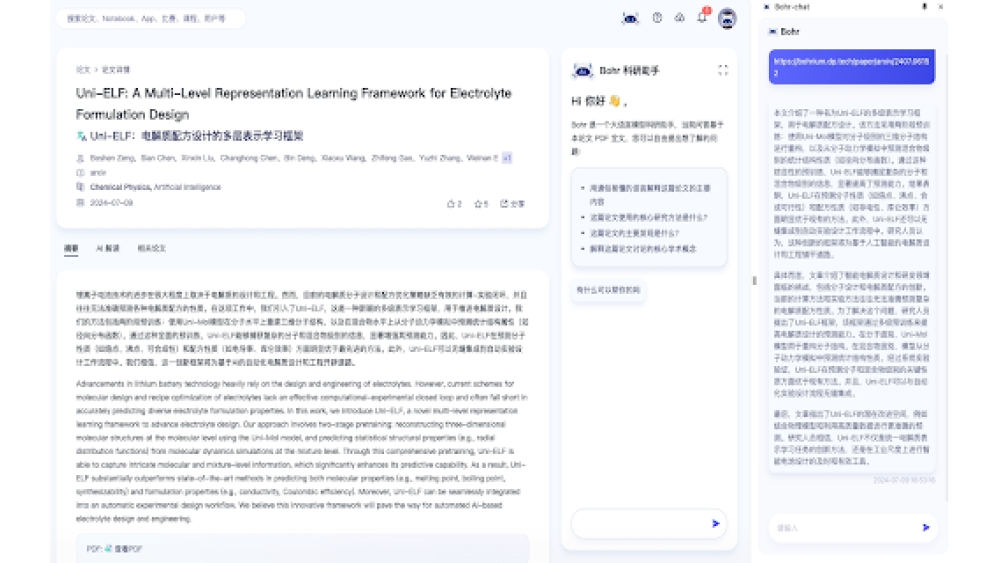Viewport: 1000px width, 563px height.
Task: Pick suggested question about core research method
Action: tap(648, 217)
